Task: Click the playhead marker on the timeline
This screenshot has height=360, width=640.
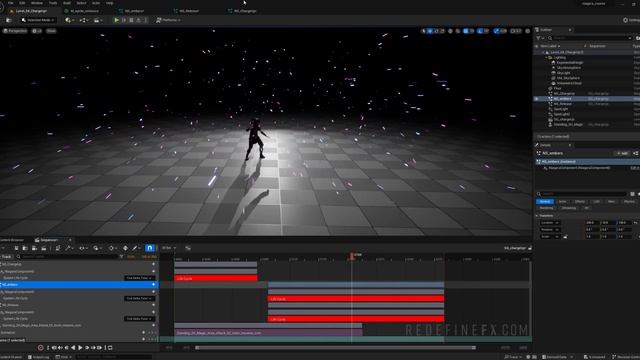Action: pos(352,256)
